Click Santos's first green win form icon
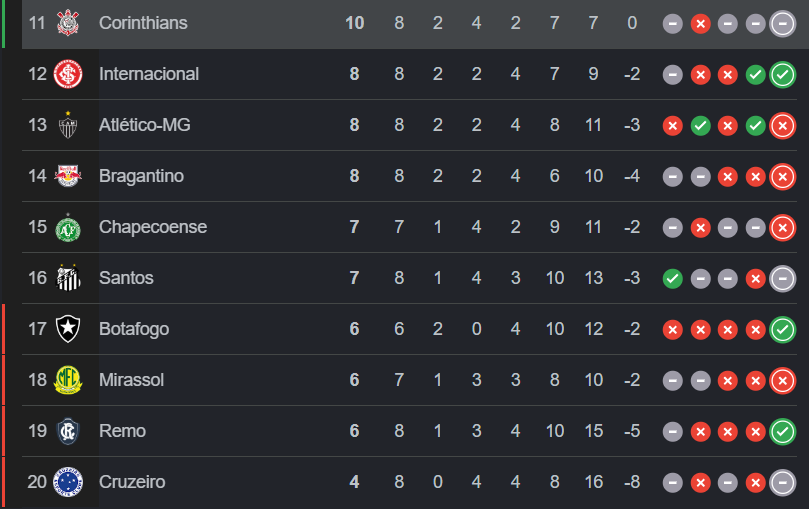This screenshot has height=509, width=809. [672, 278]
